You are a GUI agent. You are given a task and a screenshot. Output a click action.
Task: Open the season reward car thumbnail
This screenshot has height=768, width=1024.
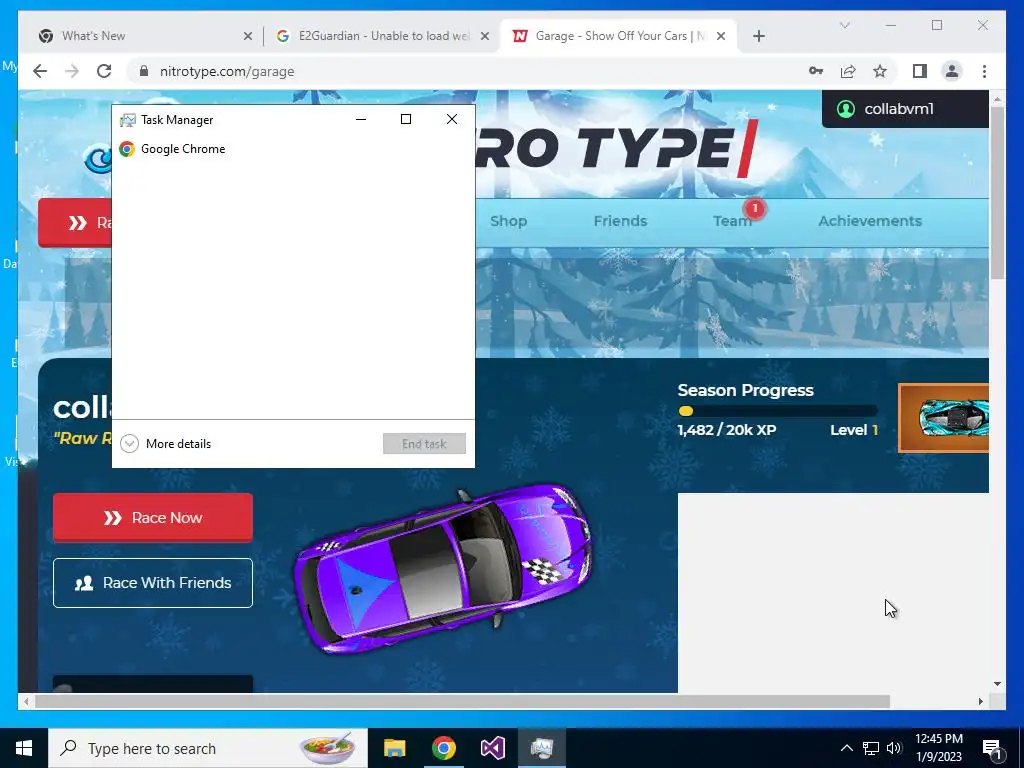944,418
